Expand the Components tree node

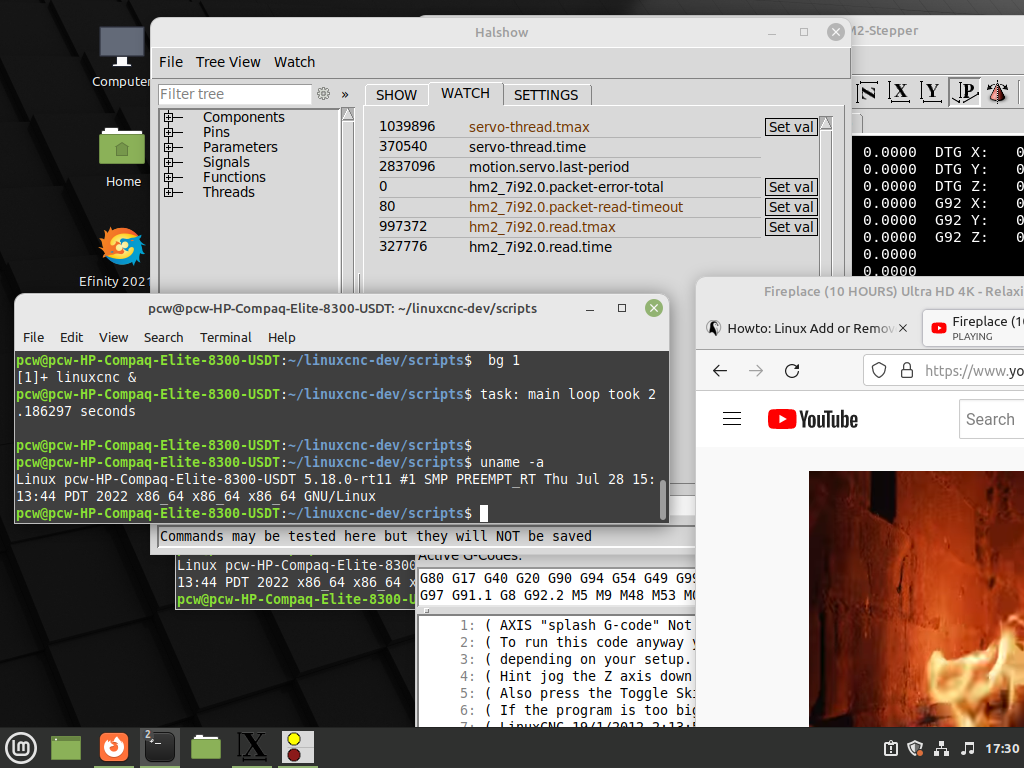click(169, 118)
